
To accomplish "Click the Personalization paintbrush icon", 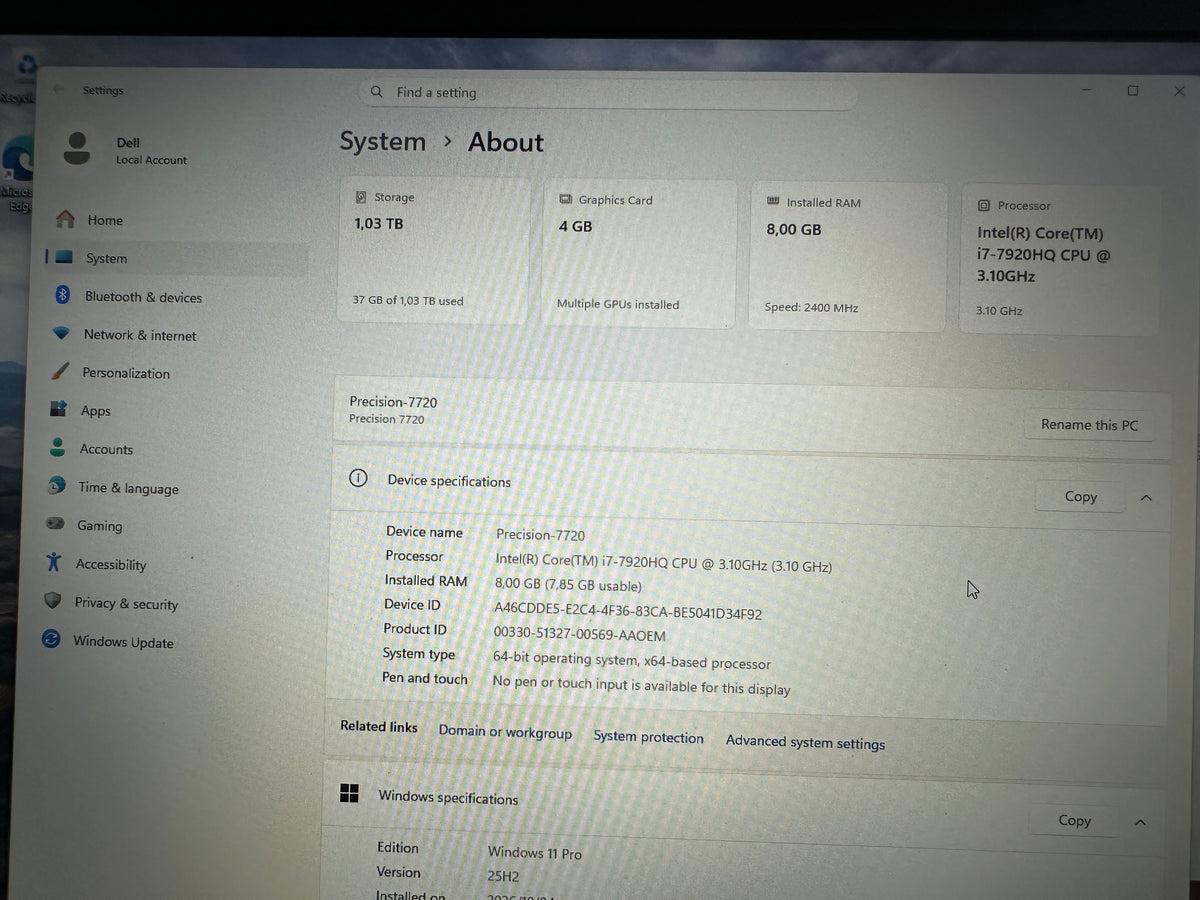I will 60,372.
